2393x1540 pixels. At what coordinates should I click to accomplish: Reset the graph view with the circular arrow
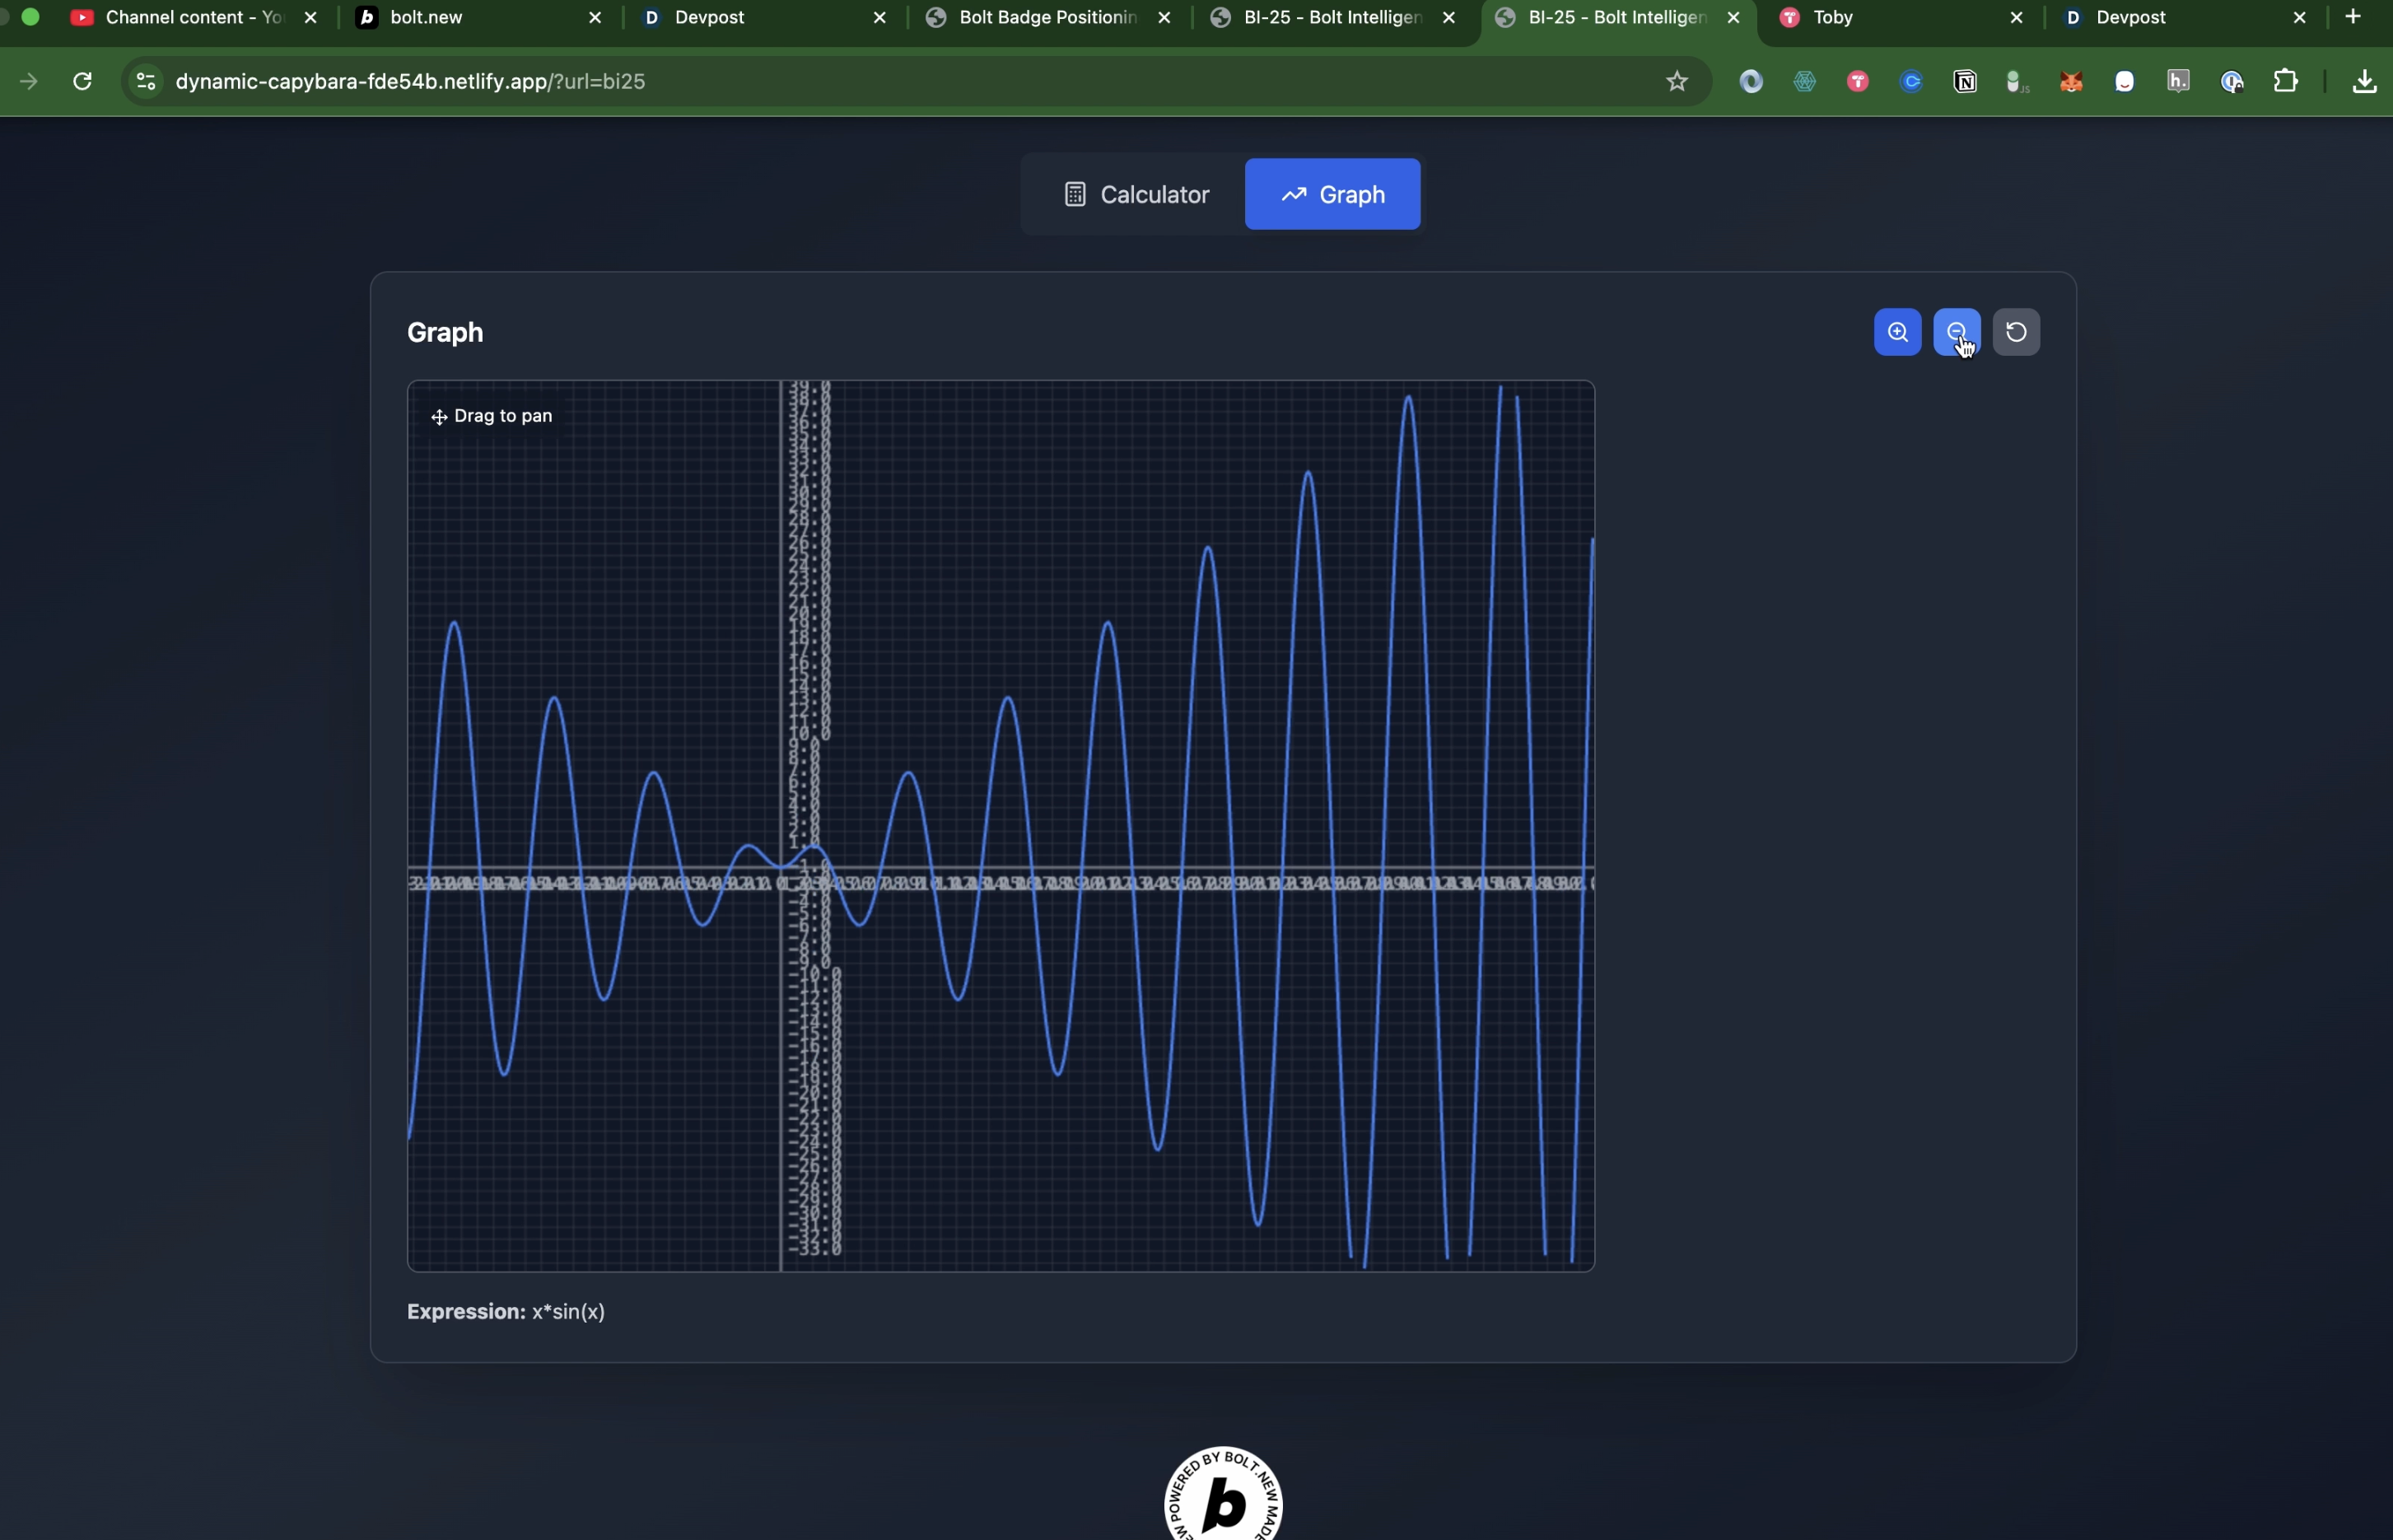pos(2016,333)
